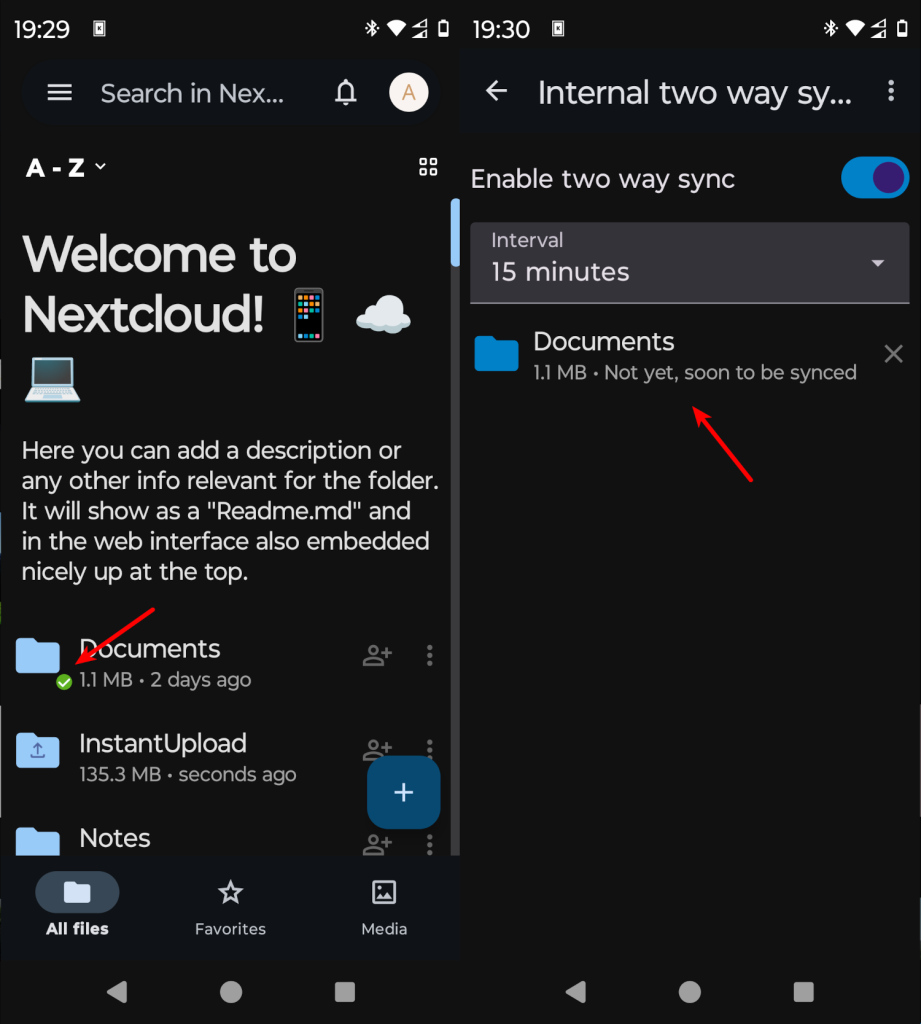Screen dimensions: 921x1024
Task: Switch to Favorites tab
Action: (230, 908)
